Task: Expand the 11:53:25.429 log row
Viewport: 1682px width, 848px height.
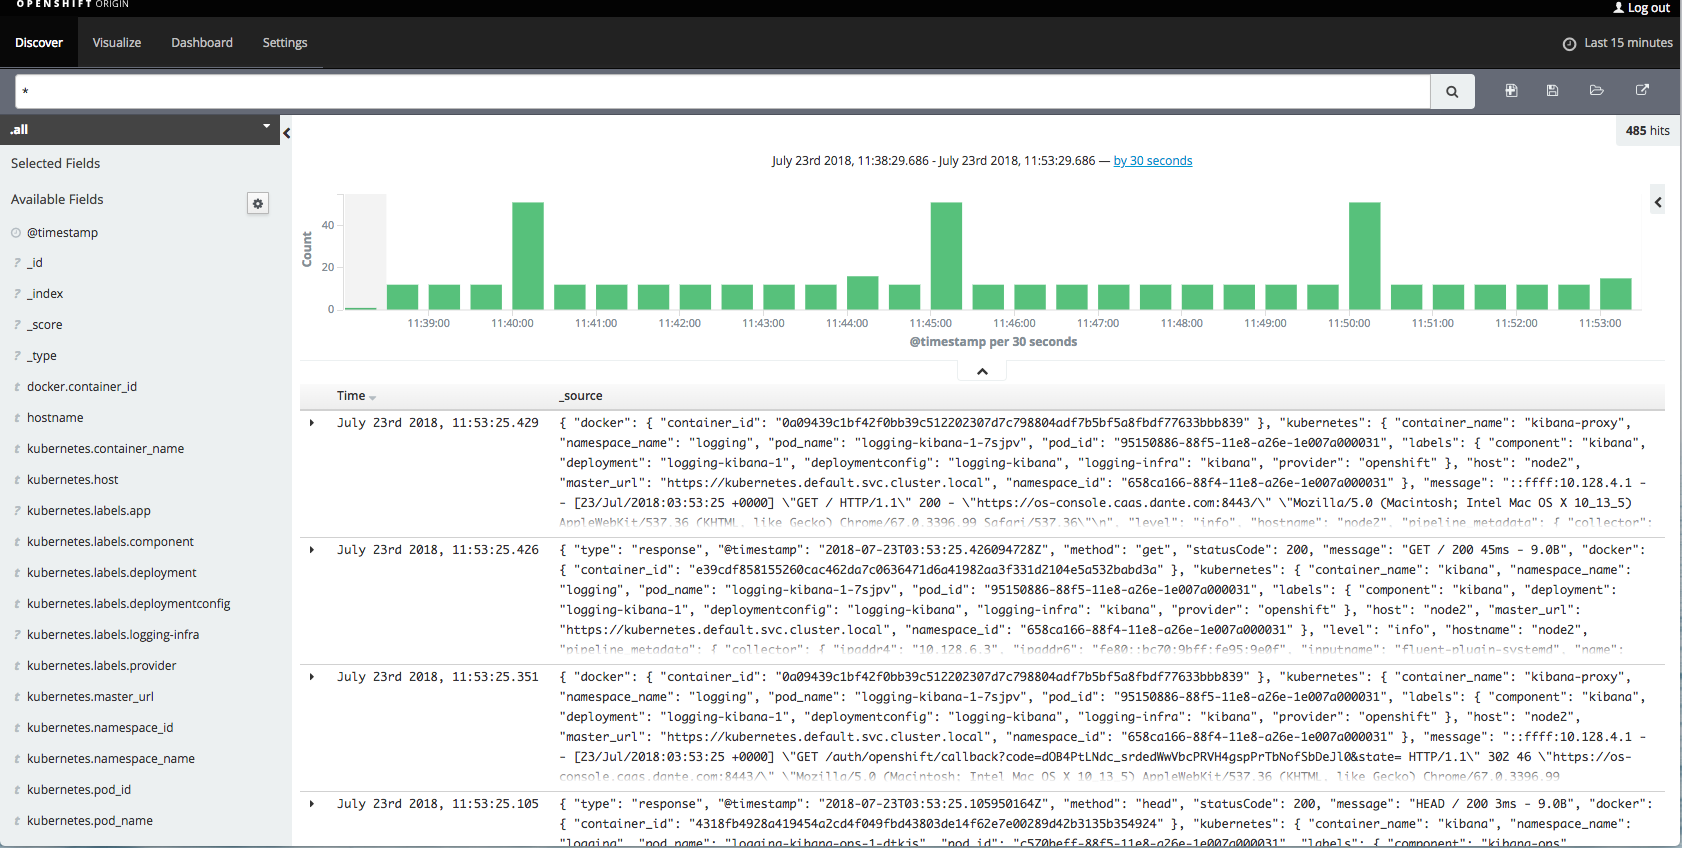Action: pos(312,423)
